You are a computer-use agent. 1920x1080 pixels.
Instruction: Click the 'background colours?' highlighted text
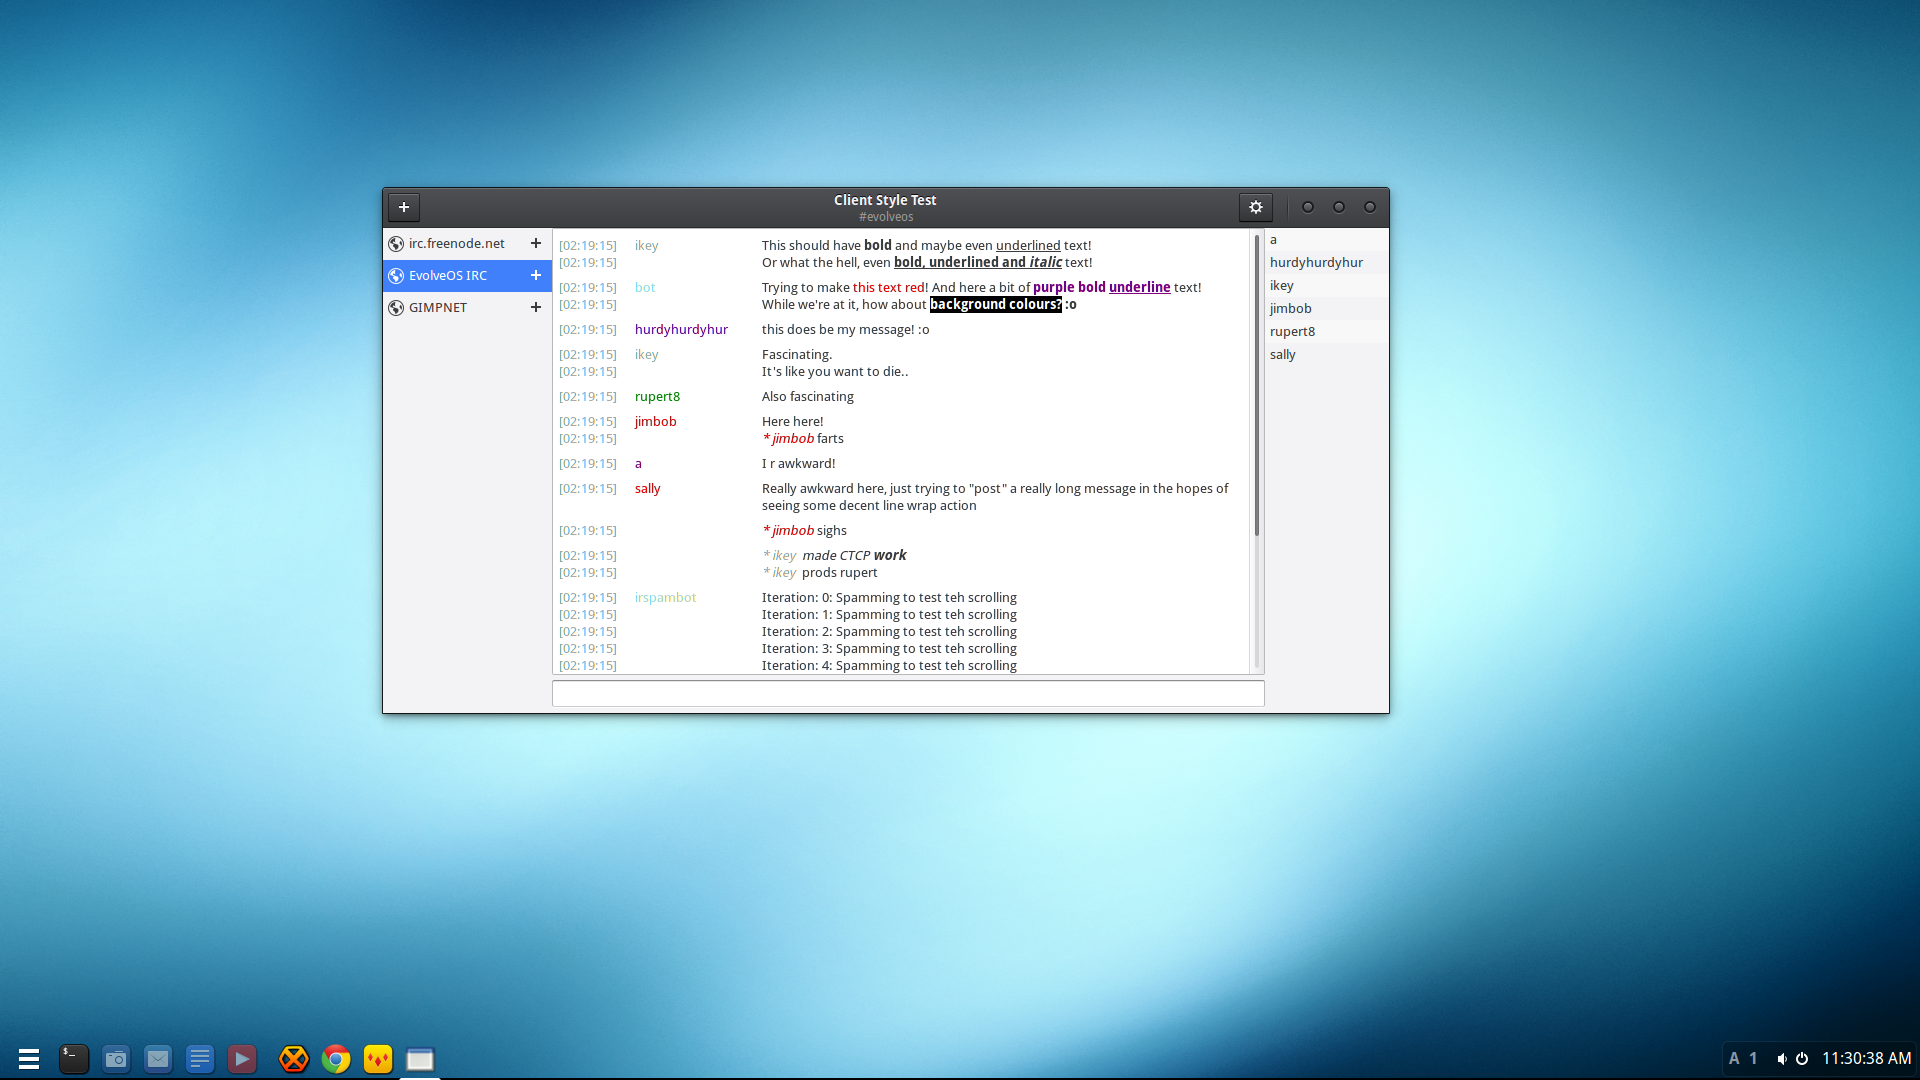click(996, 305)
